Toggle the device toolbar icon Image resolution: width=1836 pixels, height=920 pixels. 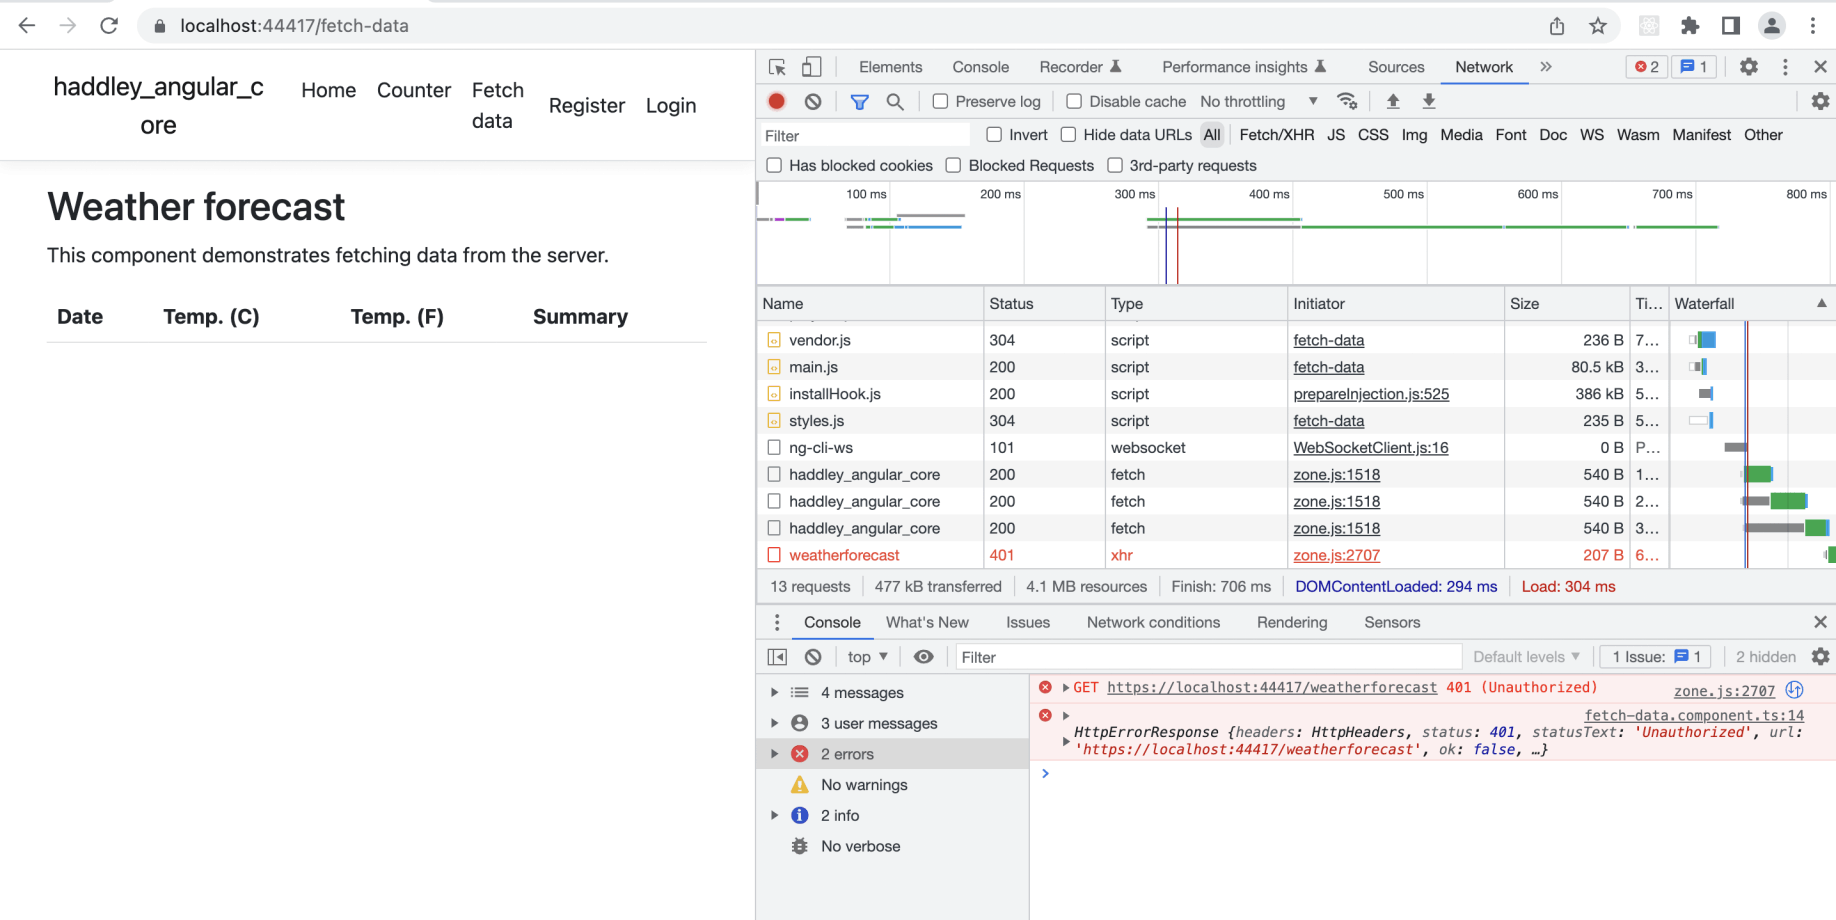click(812, 67)
